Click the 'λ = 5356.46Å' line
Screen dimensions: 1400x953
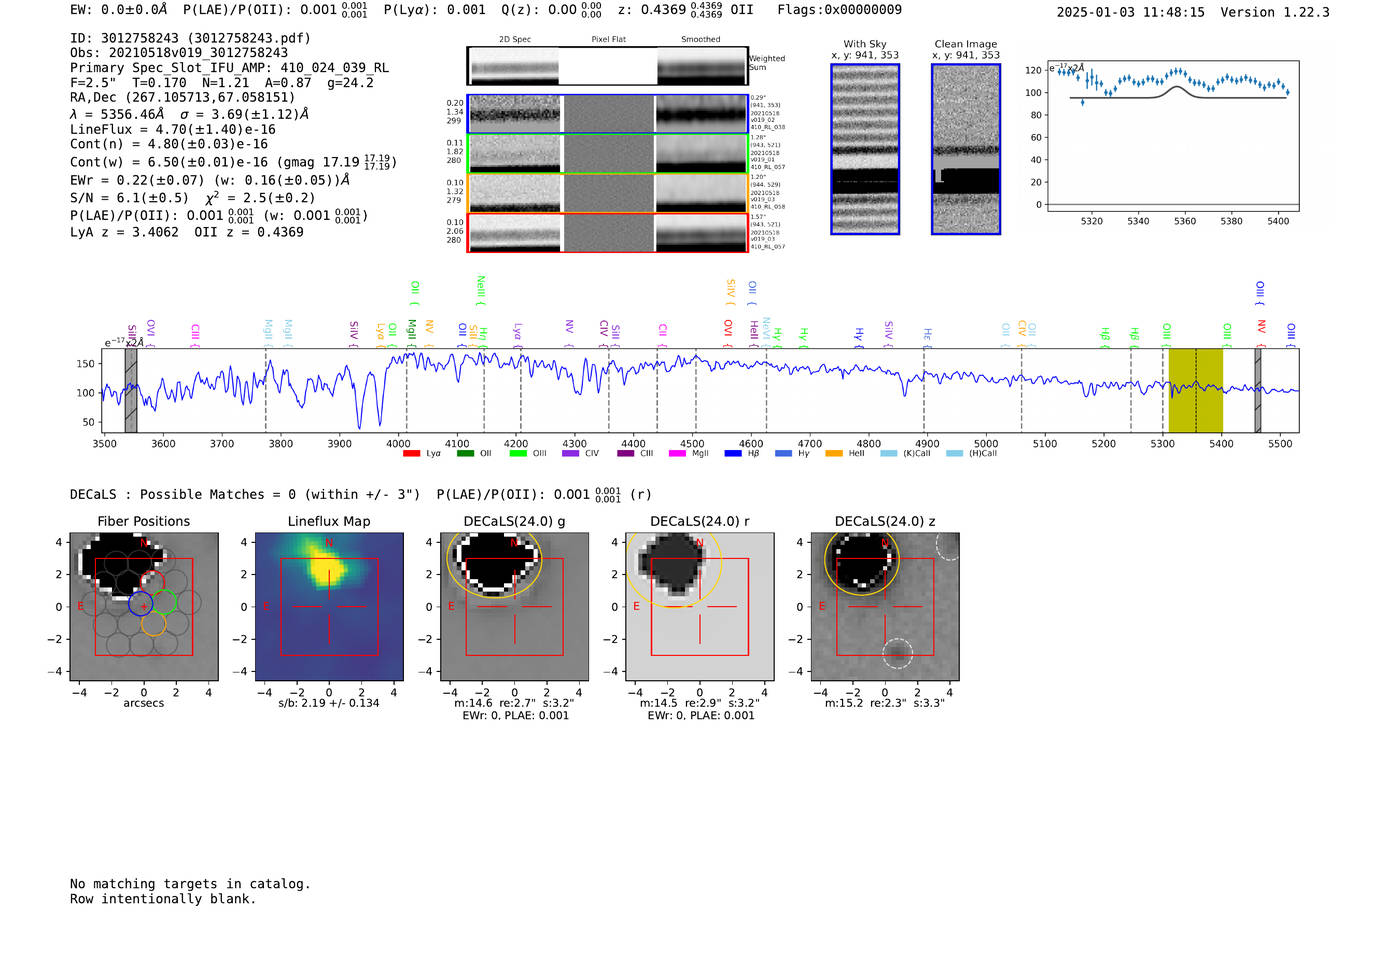[x=190, y=114]
